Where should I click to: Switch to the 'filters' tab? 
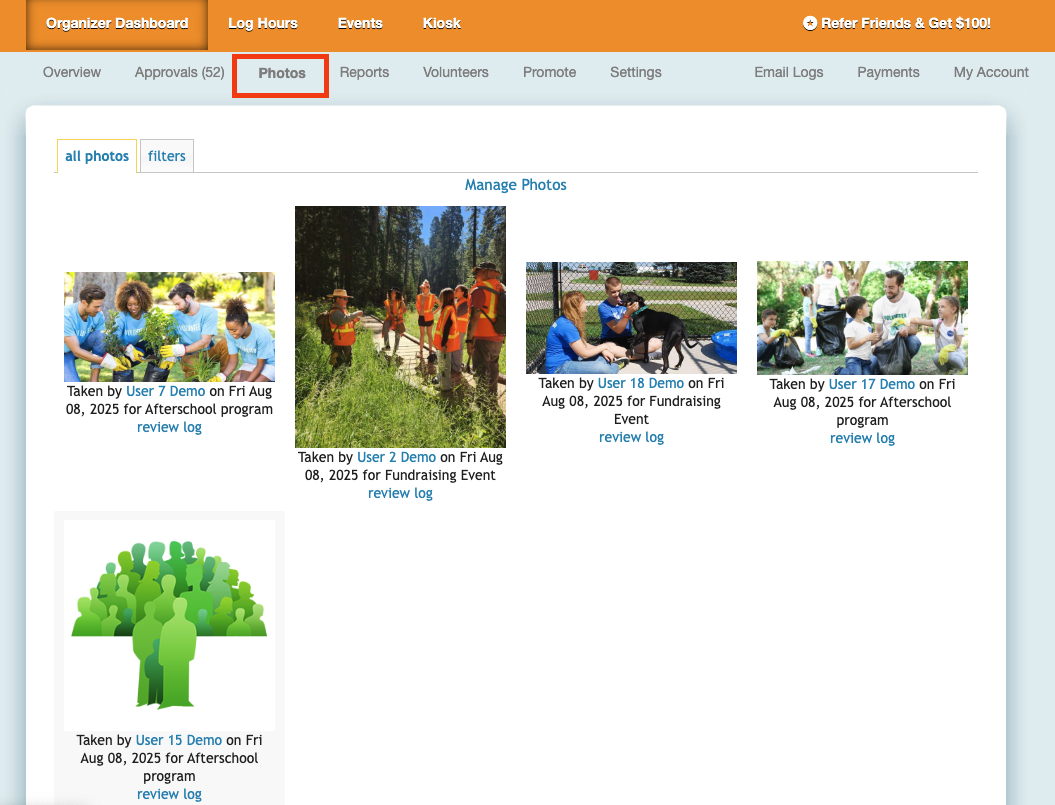pos(167,156)
